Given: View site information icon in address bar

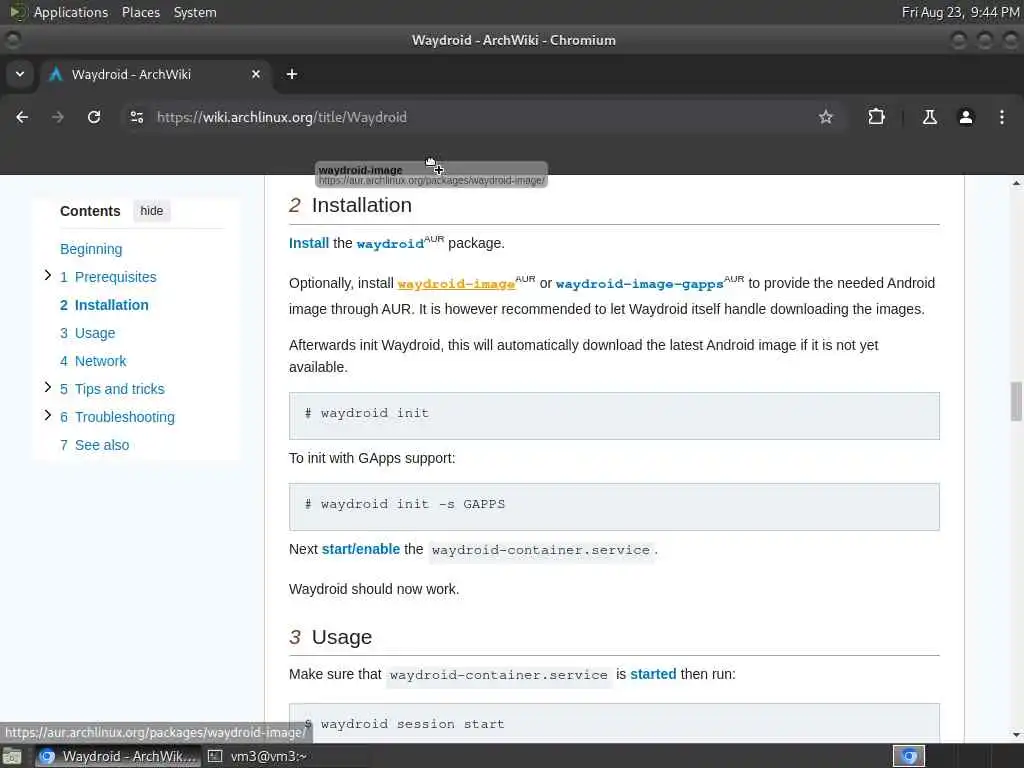Looking at the screenshot, I should [x=136, y=117].
